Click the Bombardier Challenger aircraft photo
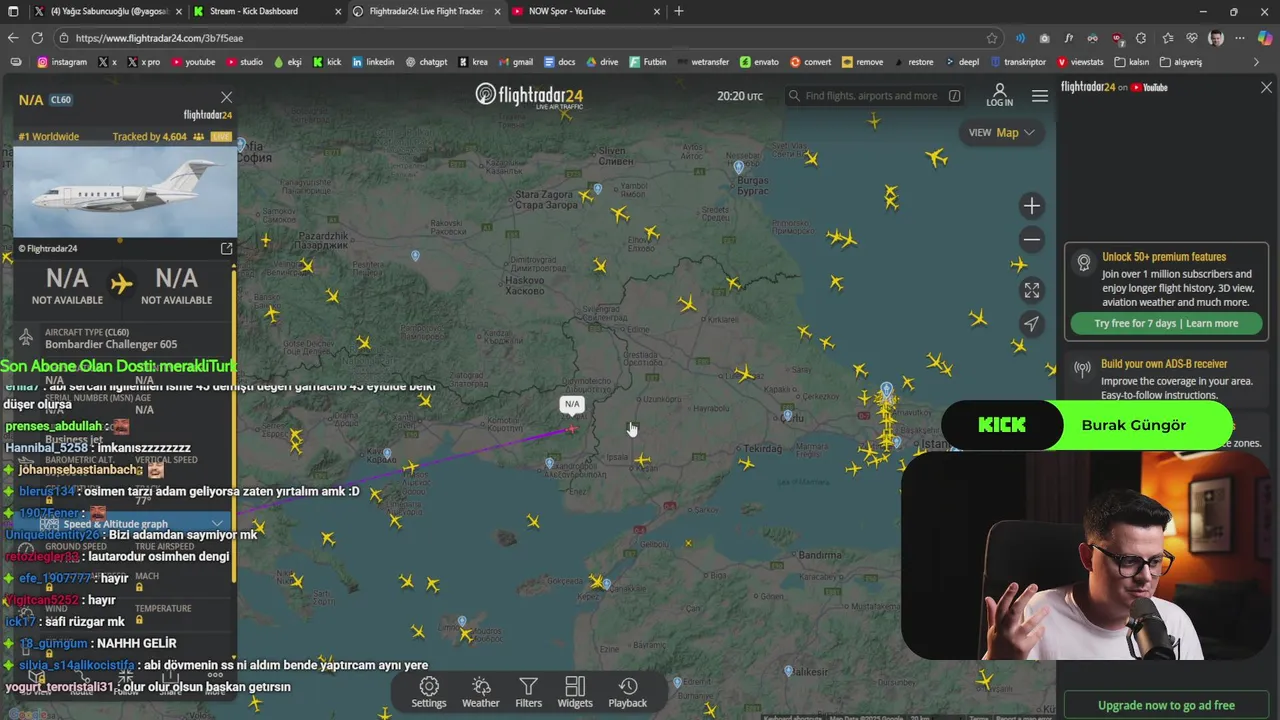 pos(125,192)
